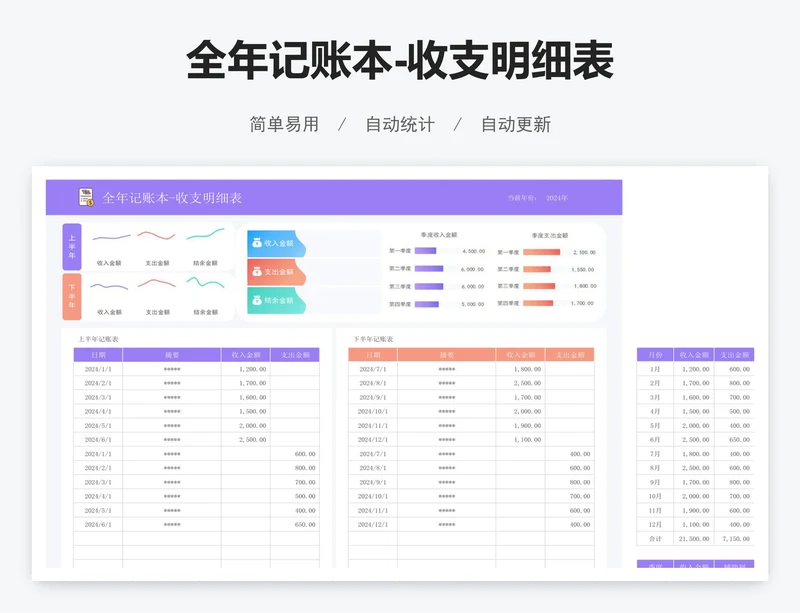Select 上半年 收入金额 purple sparkline
The height and width of the screenshot is (613, 800).
(x=111, y=237)
